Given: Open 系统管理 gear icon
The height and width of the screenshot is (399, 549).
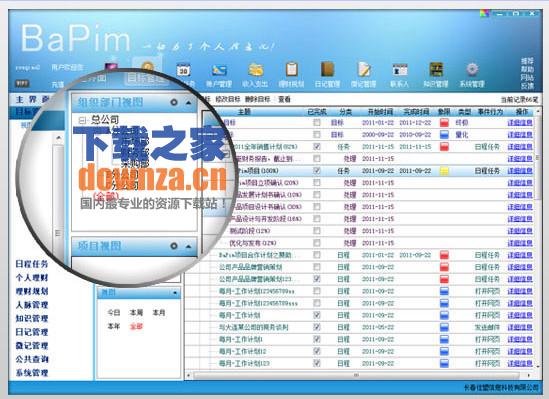Looking at the screenshot, I should (x=472, y=69).
